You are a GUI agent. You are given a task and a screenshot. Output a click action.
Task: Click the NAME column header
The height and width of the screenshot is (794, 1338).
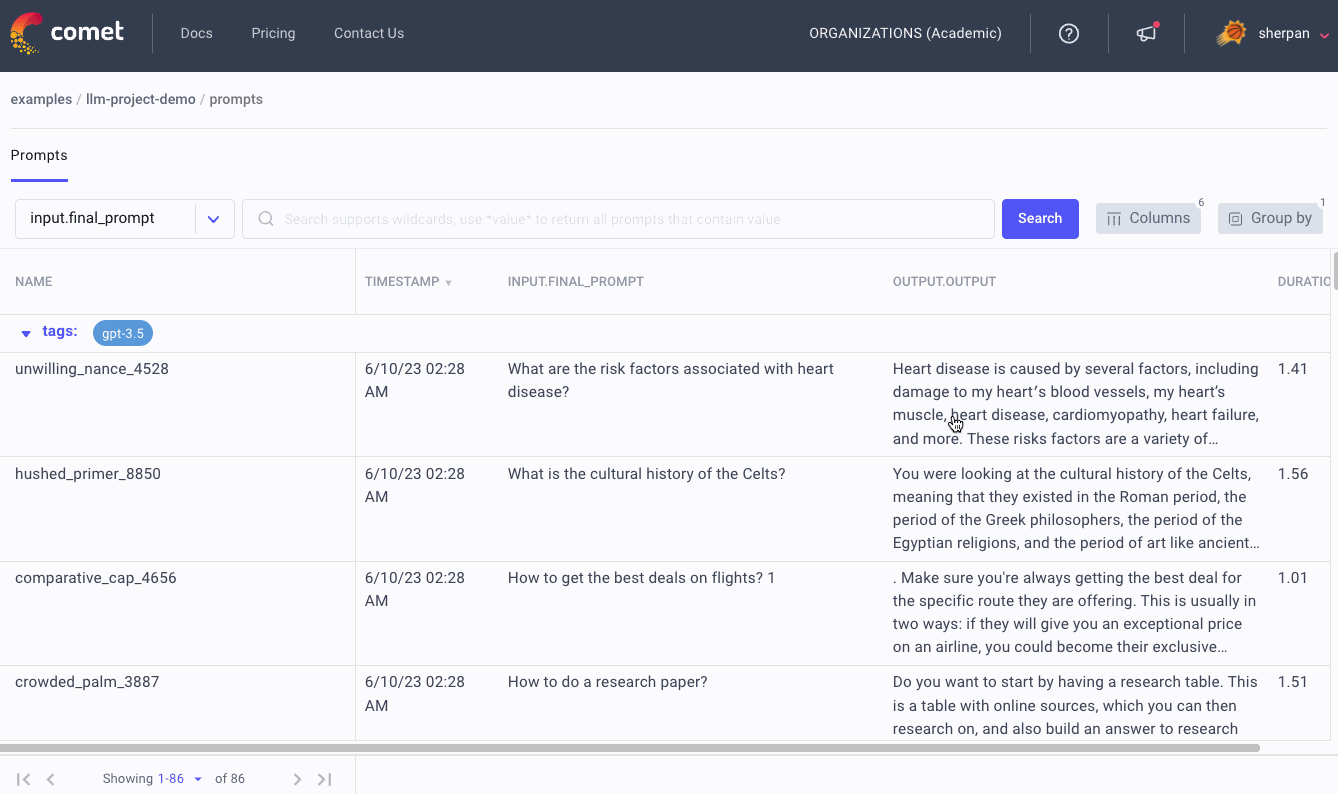tap(34, 282)
